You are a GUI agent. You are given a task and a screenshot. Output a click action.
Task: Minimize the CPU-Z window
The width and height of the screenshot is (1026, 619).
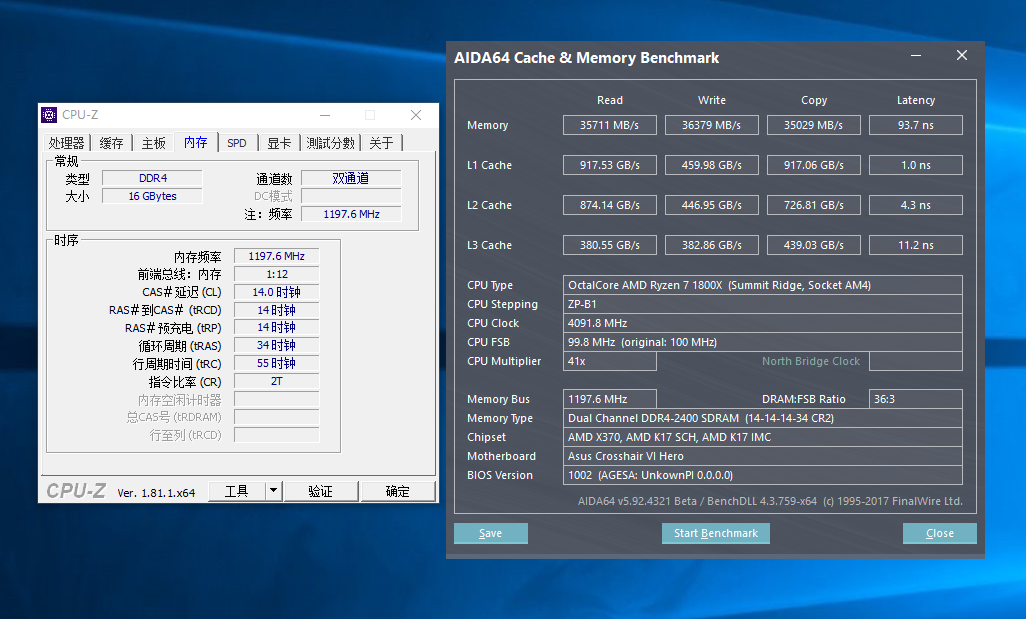325,115
